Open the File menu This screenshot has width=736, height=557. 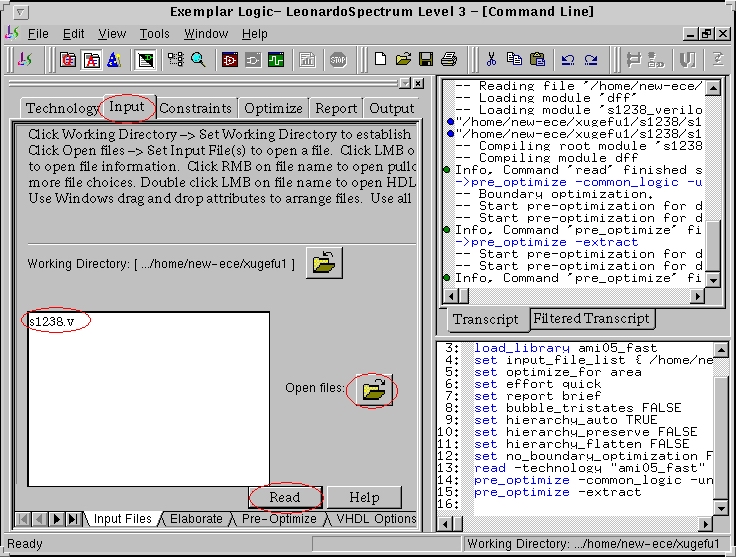(x=38, y=34)
